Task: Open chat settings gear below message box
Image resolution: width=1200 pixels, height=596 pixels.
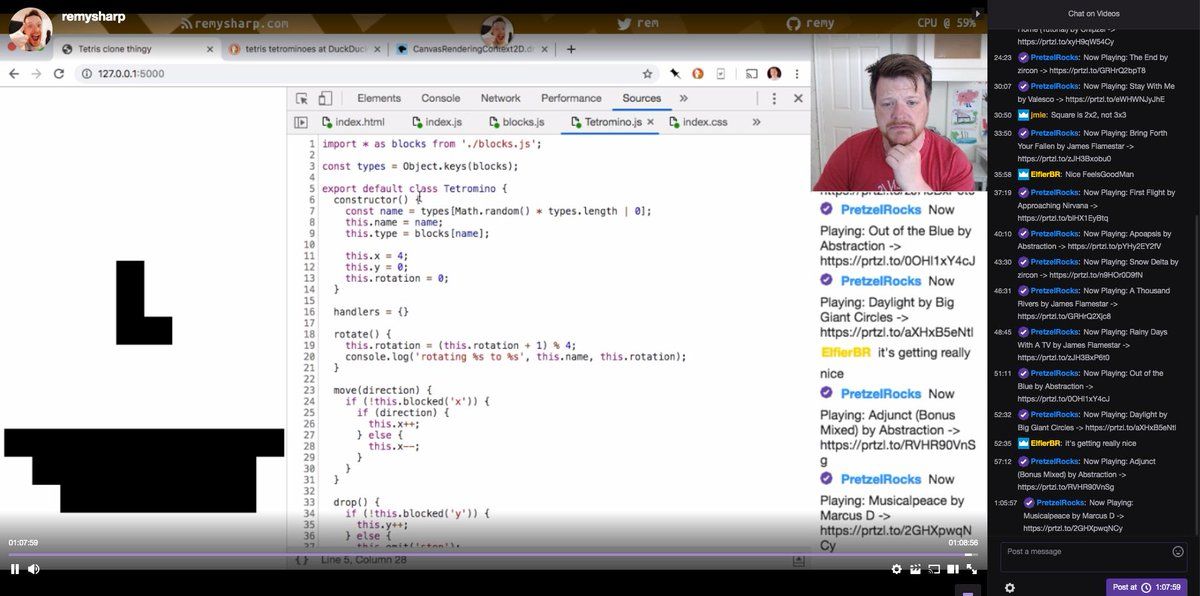Action: point(1009,588)
